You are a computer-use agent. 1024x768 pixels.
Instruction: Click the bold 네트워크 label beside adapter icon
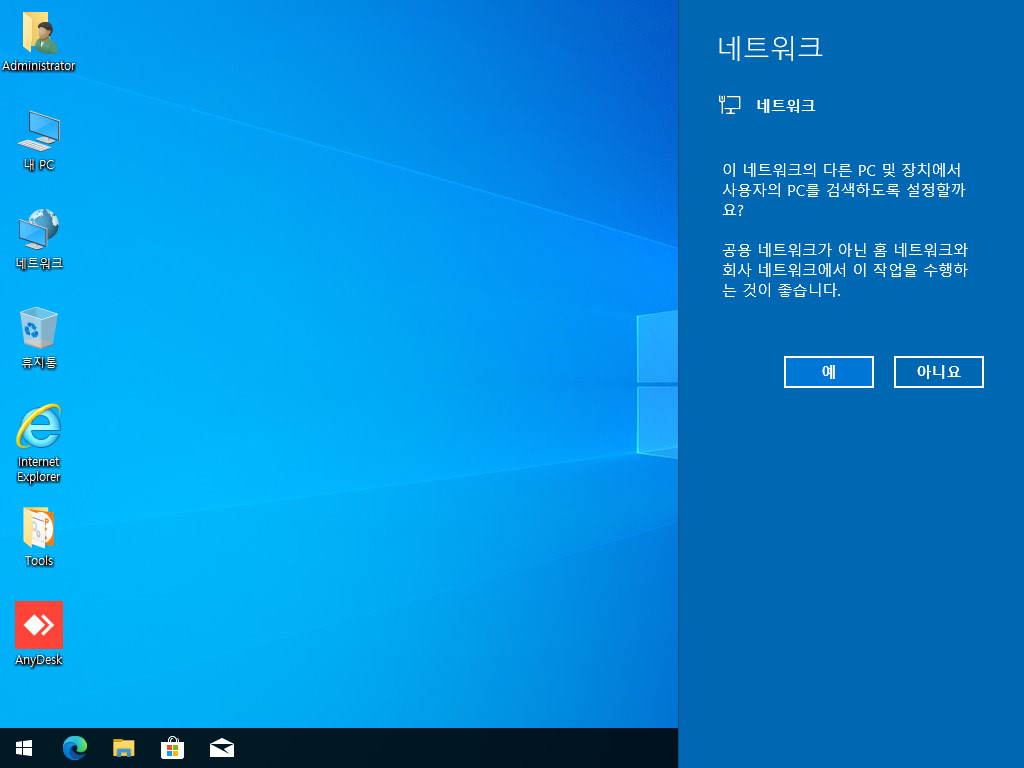click(x=786, y=105)
